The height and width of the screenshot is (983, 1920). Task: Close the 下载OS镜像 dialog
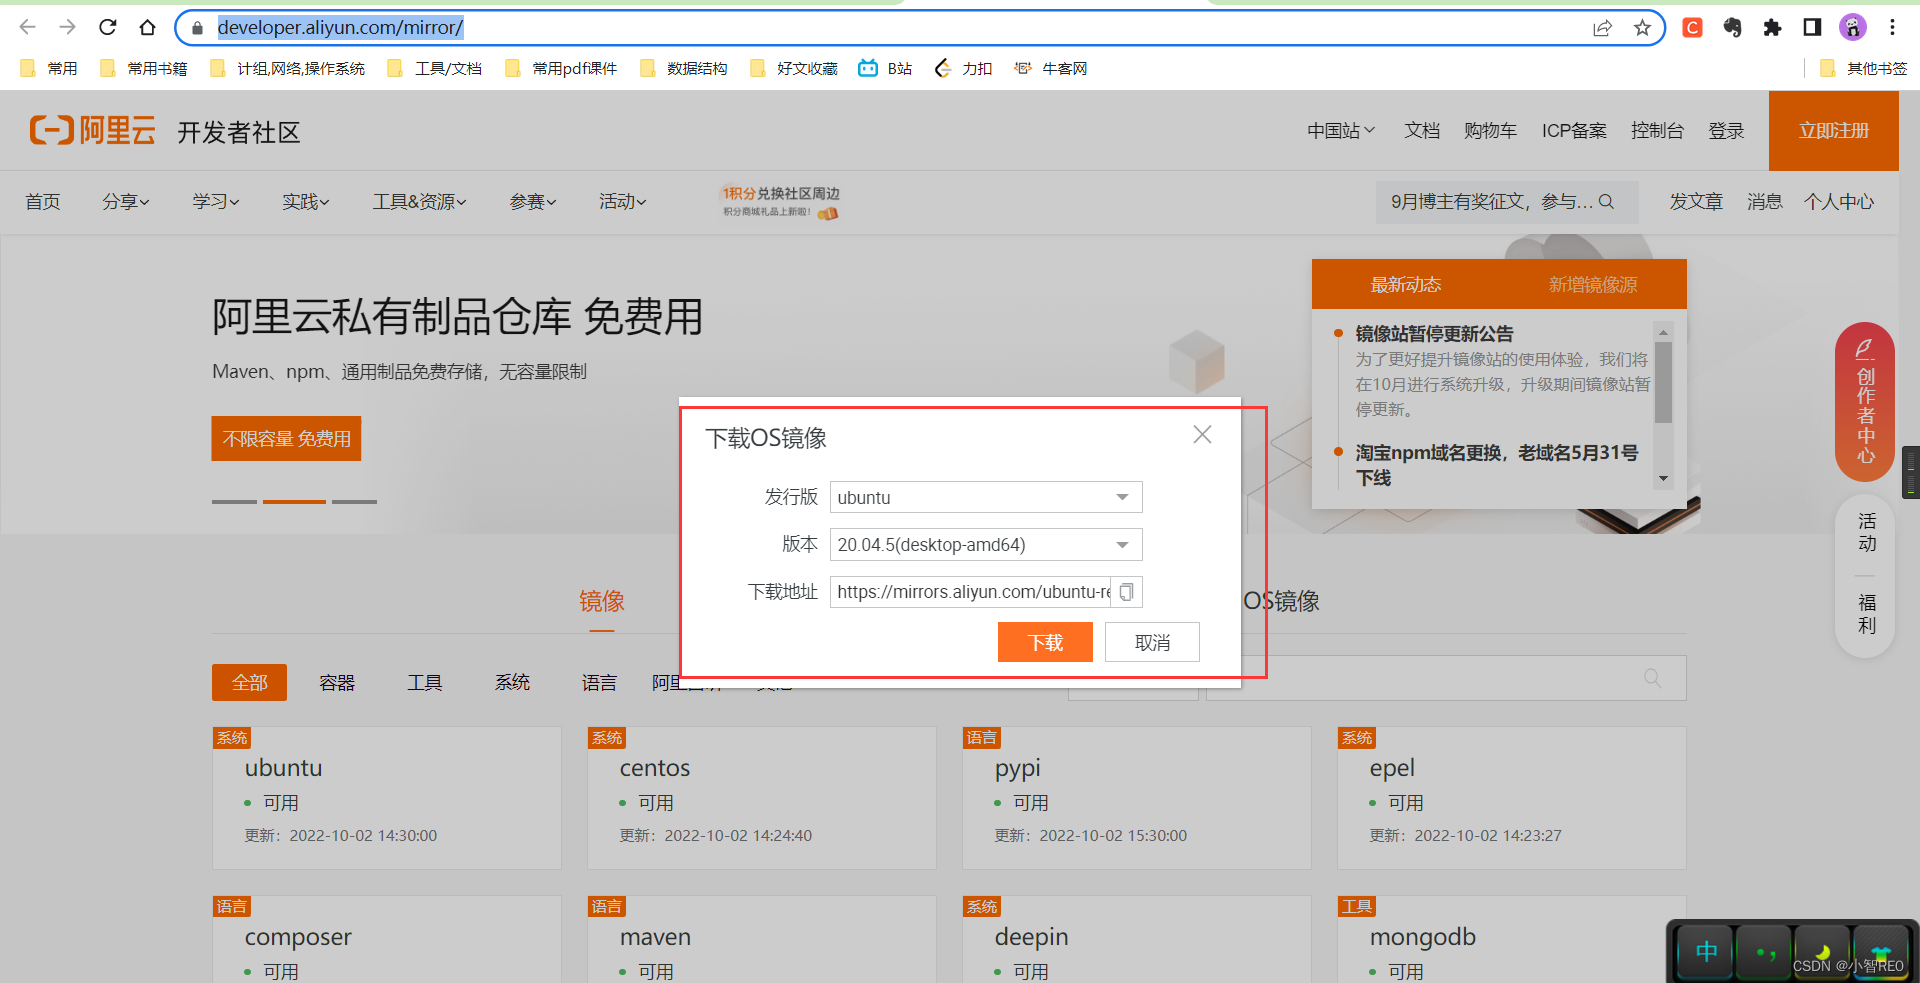(1202, 434)
